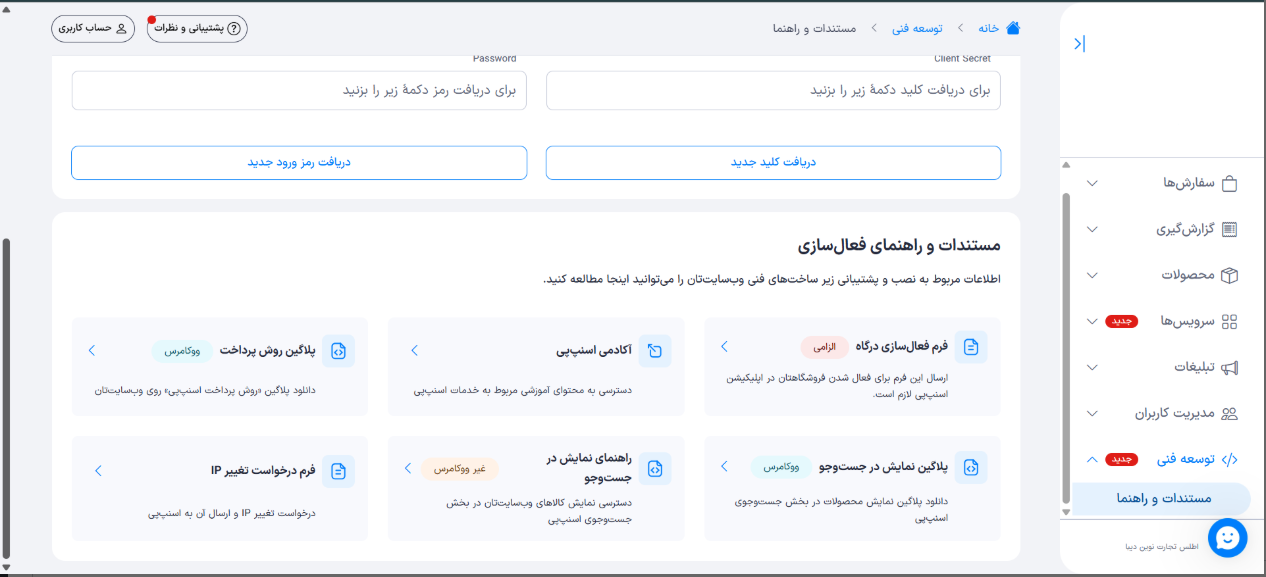Image resolution: width=1266 pixels, height=577 pixels.
Task: Open the chat support smiley bubble
Action: pos(1227,538)
